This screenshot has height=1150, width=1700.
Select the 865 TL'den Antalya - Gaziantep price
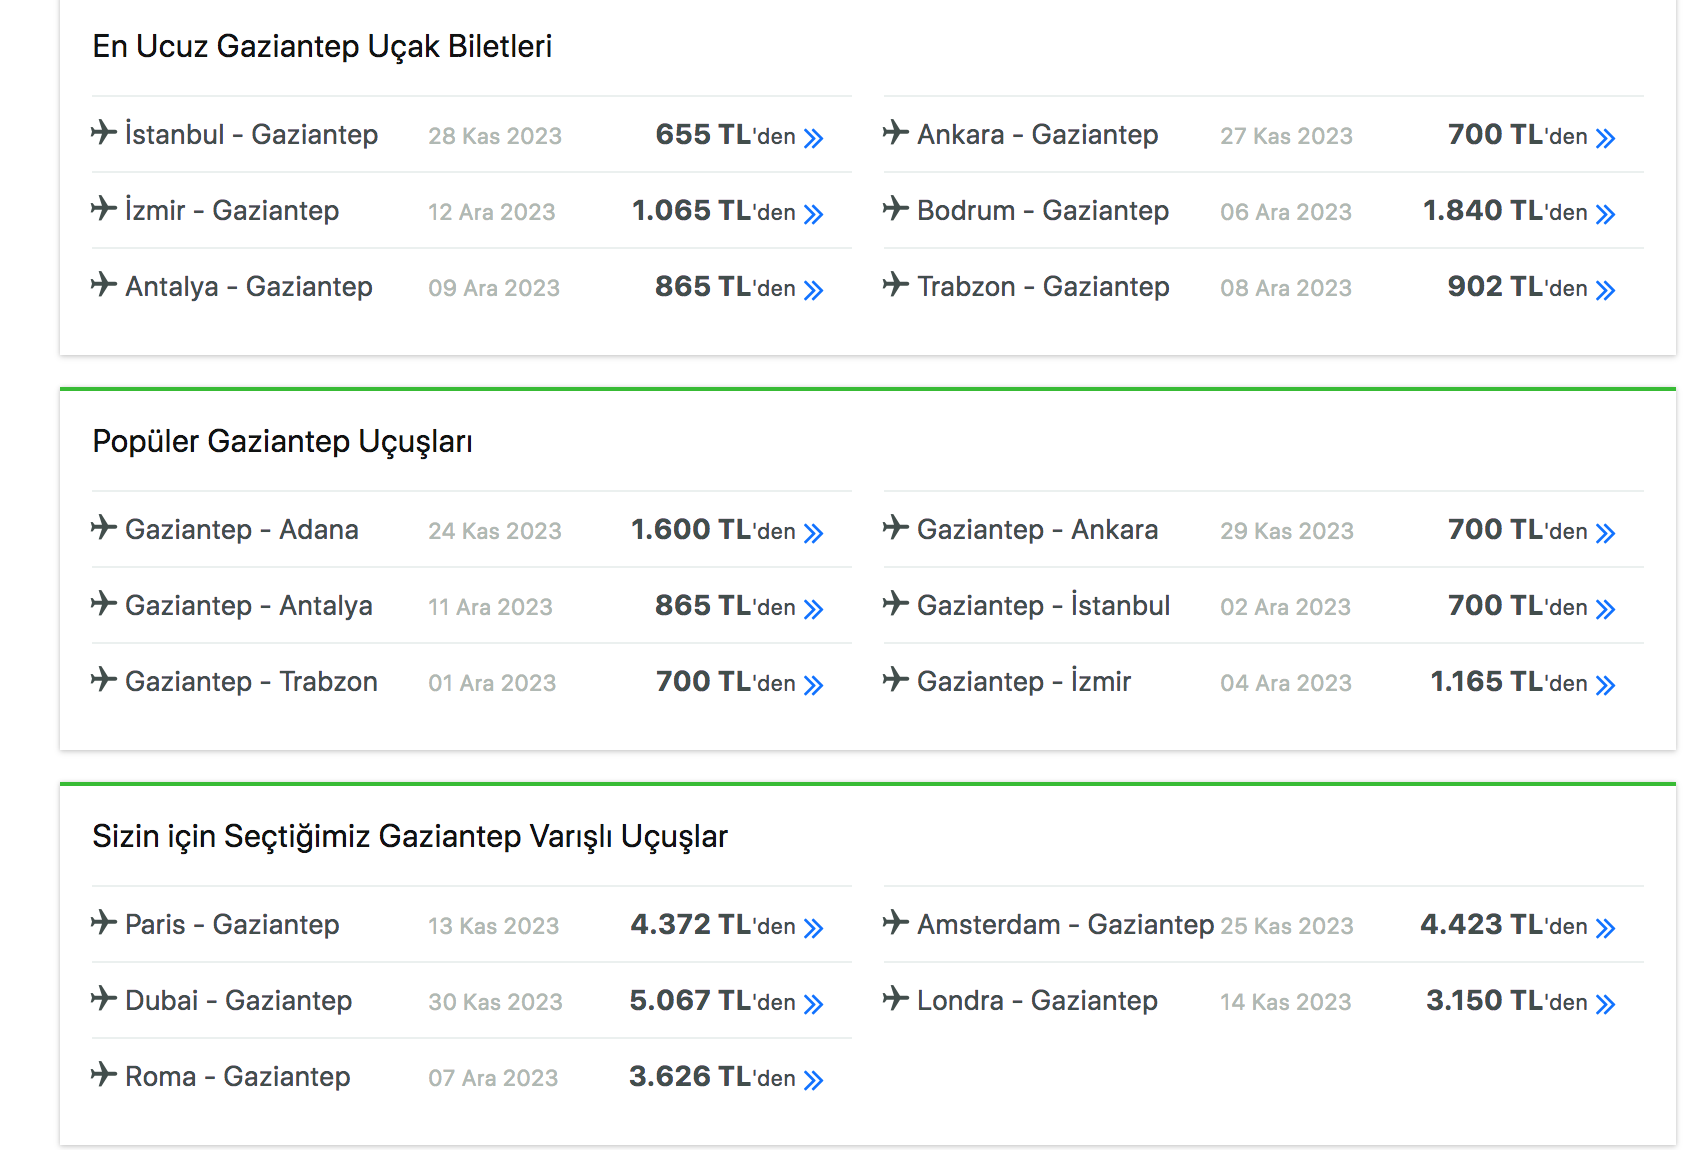pyautogui.click(x=725, y=287)
